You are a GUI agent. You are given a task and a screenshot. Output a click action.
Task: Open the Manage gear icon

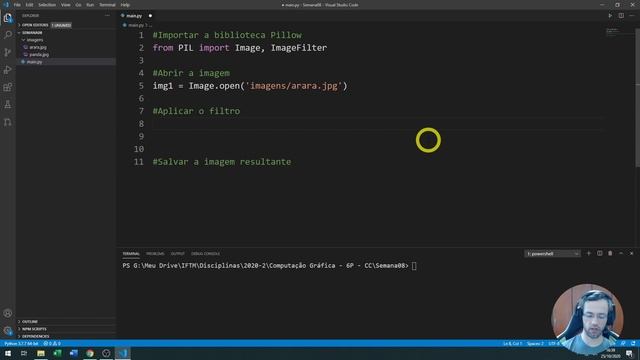coord(8,331)
